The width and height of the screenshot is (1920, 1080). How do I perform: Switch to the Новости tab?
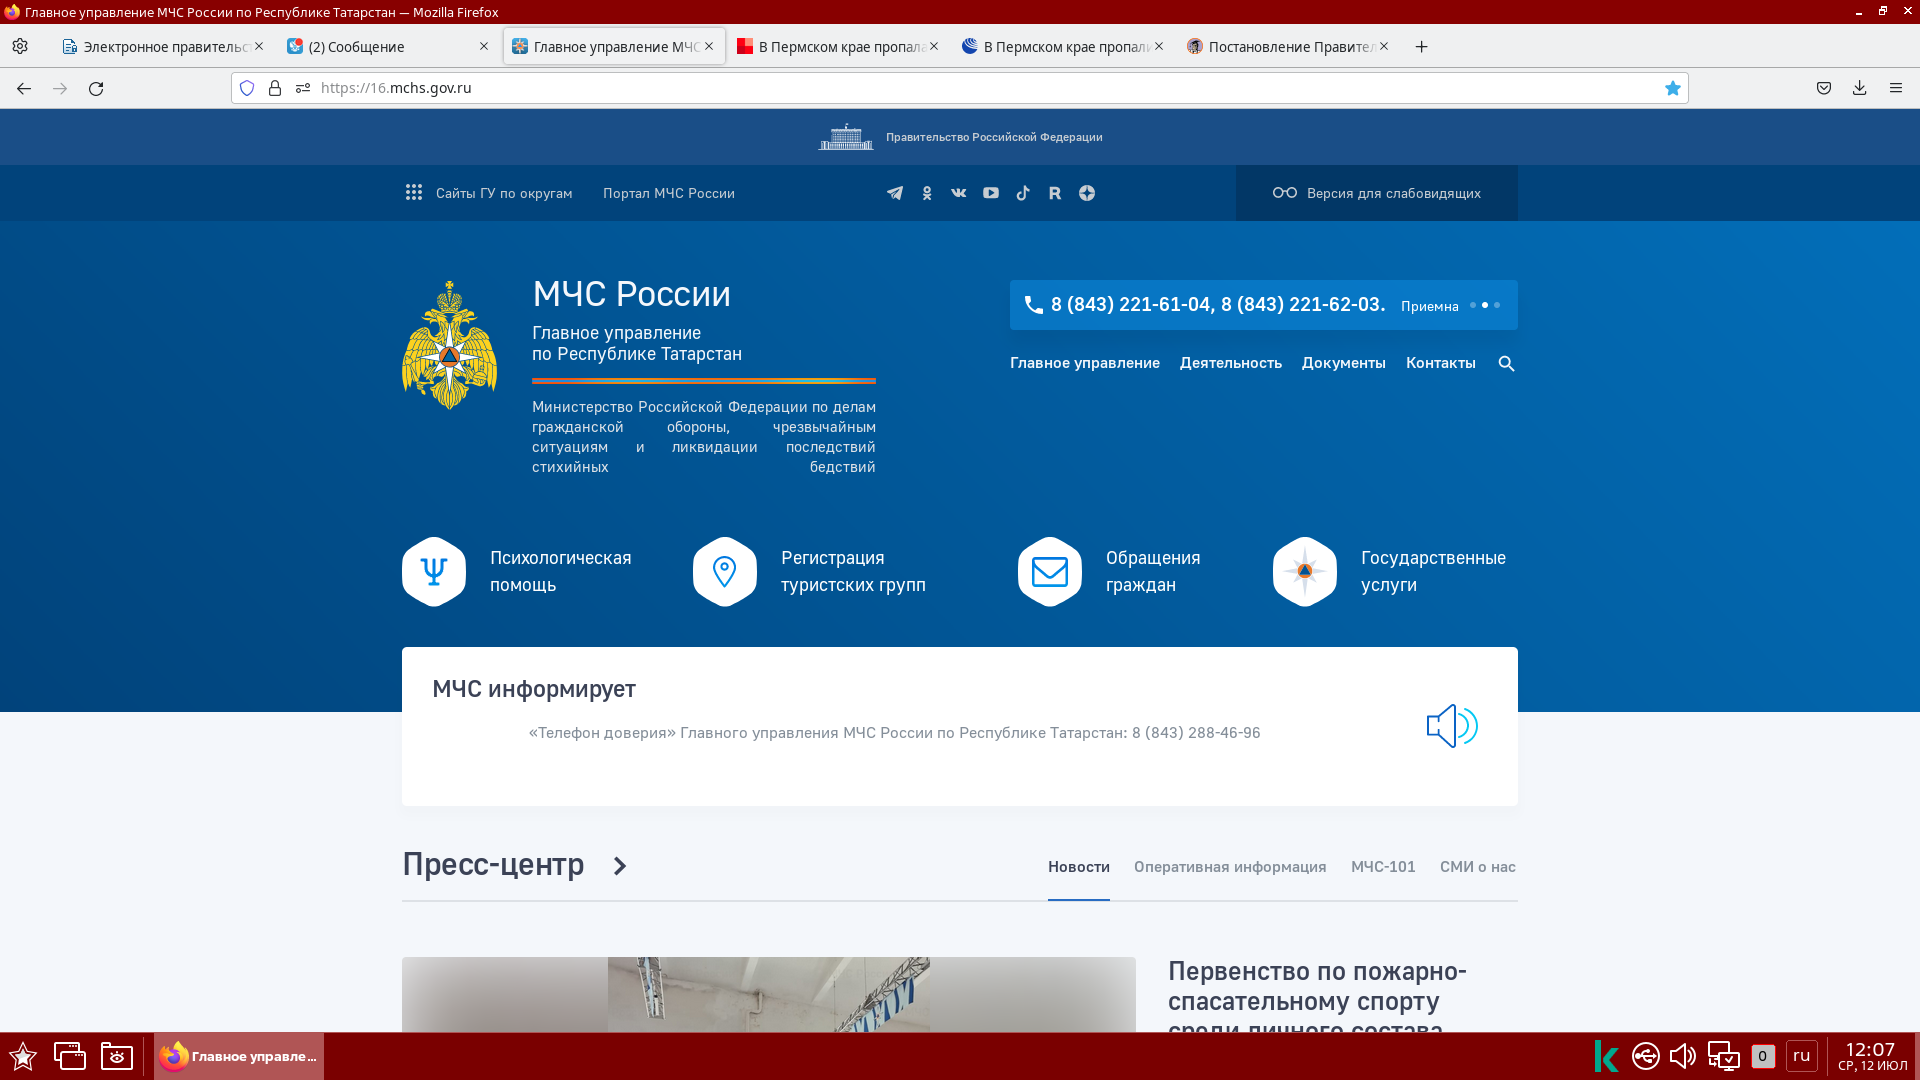click(x=1079, y=867)
